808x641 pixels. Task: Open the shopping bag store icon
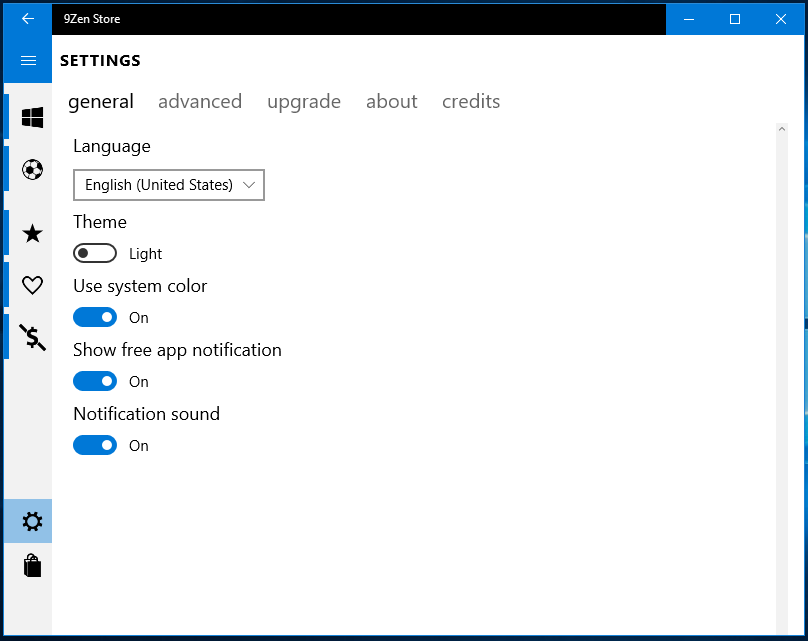click(32, 566)
